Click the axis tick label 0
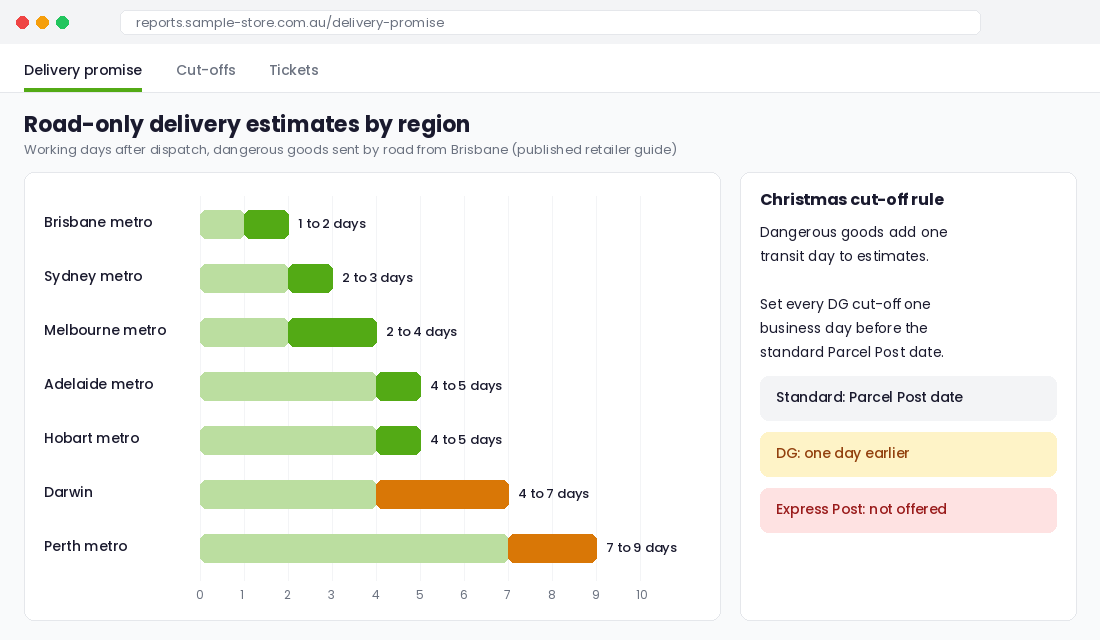Screen dimensions: 1100x640 200,595
